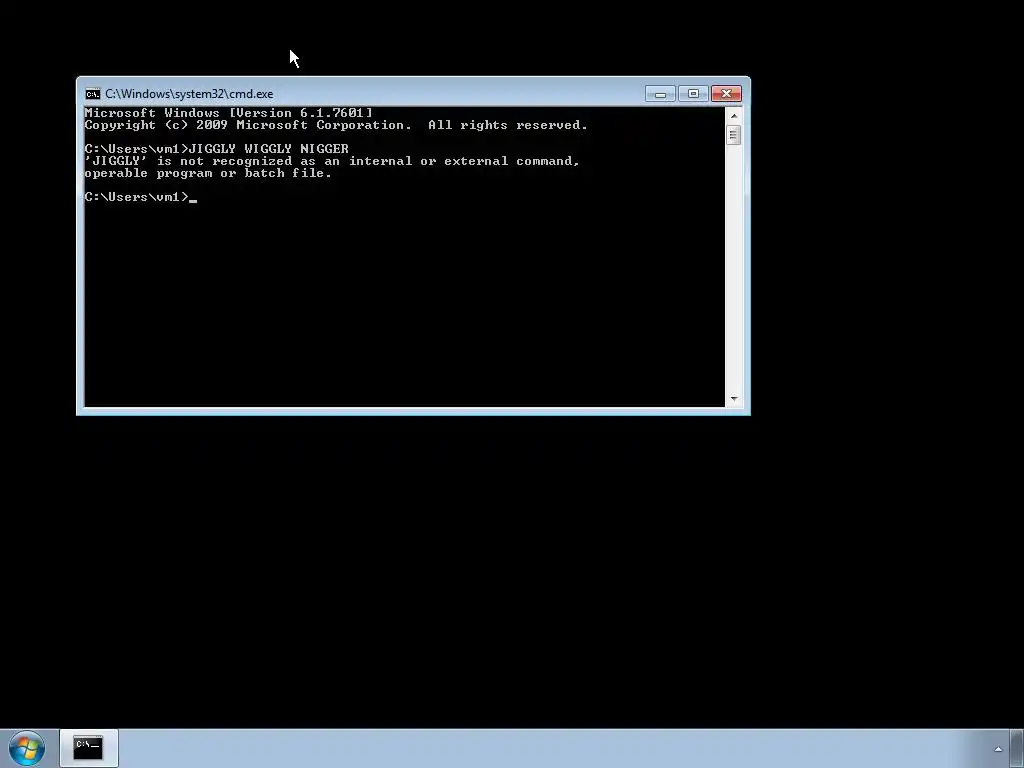The image size is (1024, 768).
Task: Click the scrollbar up arrow in cmd window
Action: coord(734,116)
